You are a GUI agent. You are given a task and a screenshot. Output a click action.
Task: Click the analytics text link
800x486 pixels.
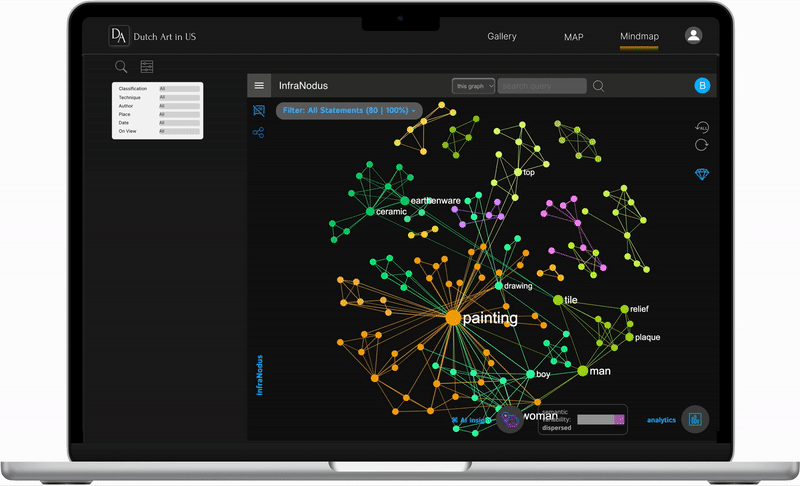click(x=661, y=420)
